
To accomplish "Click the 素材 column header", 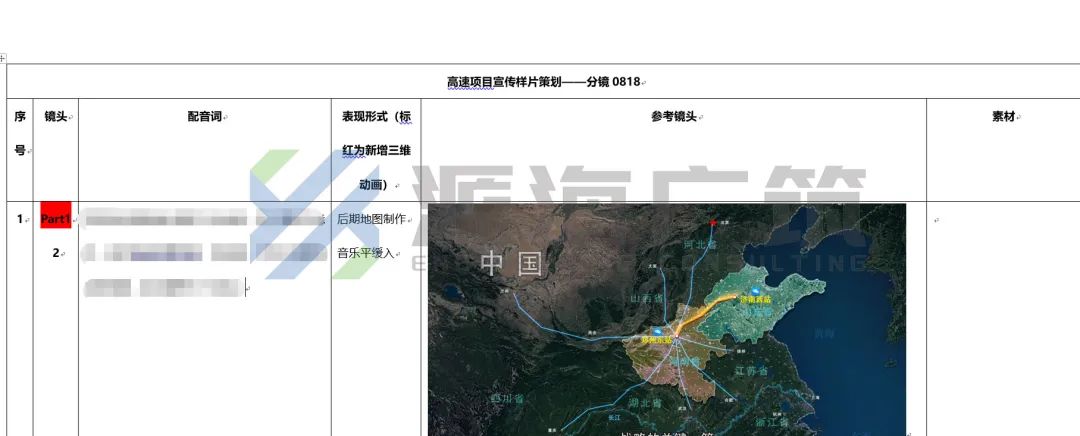I will 1004,117.
